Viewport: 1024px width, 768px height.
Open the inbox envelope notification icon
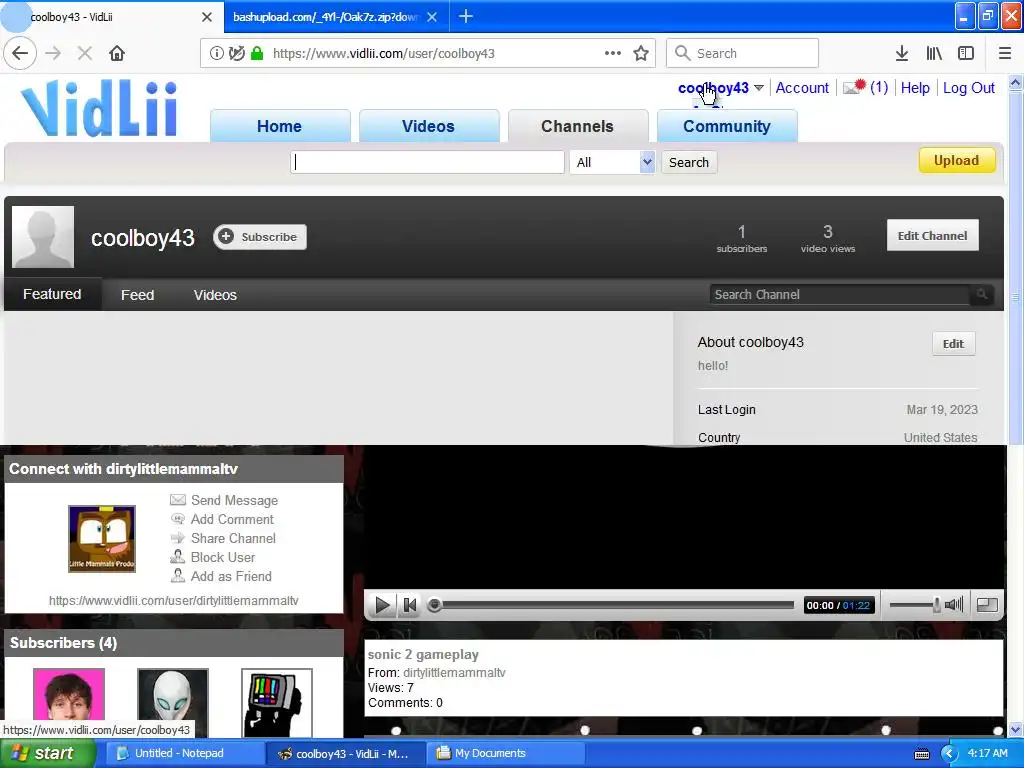click(x=854, y=87)
